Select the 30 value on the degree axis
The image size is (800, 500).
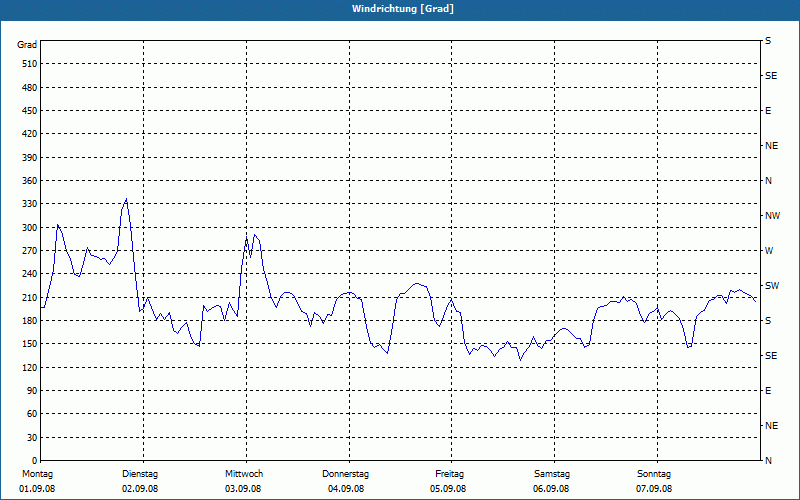[32, 438]
